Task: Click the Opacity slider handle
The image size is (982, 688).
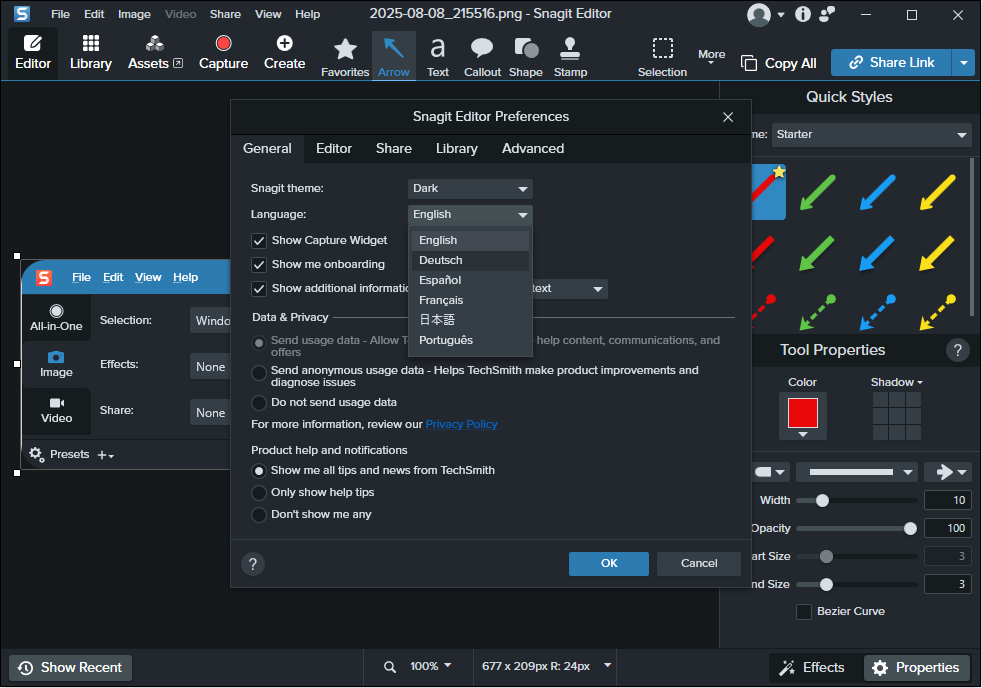Action: coord(911,529)
